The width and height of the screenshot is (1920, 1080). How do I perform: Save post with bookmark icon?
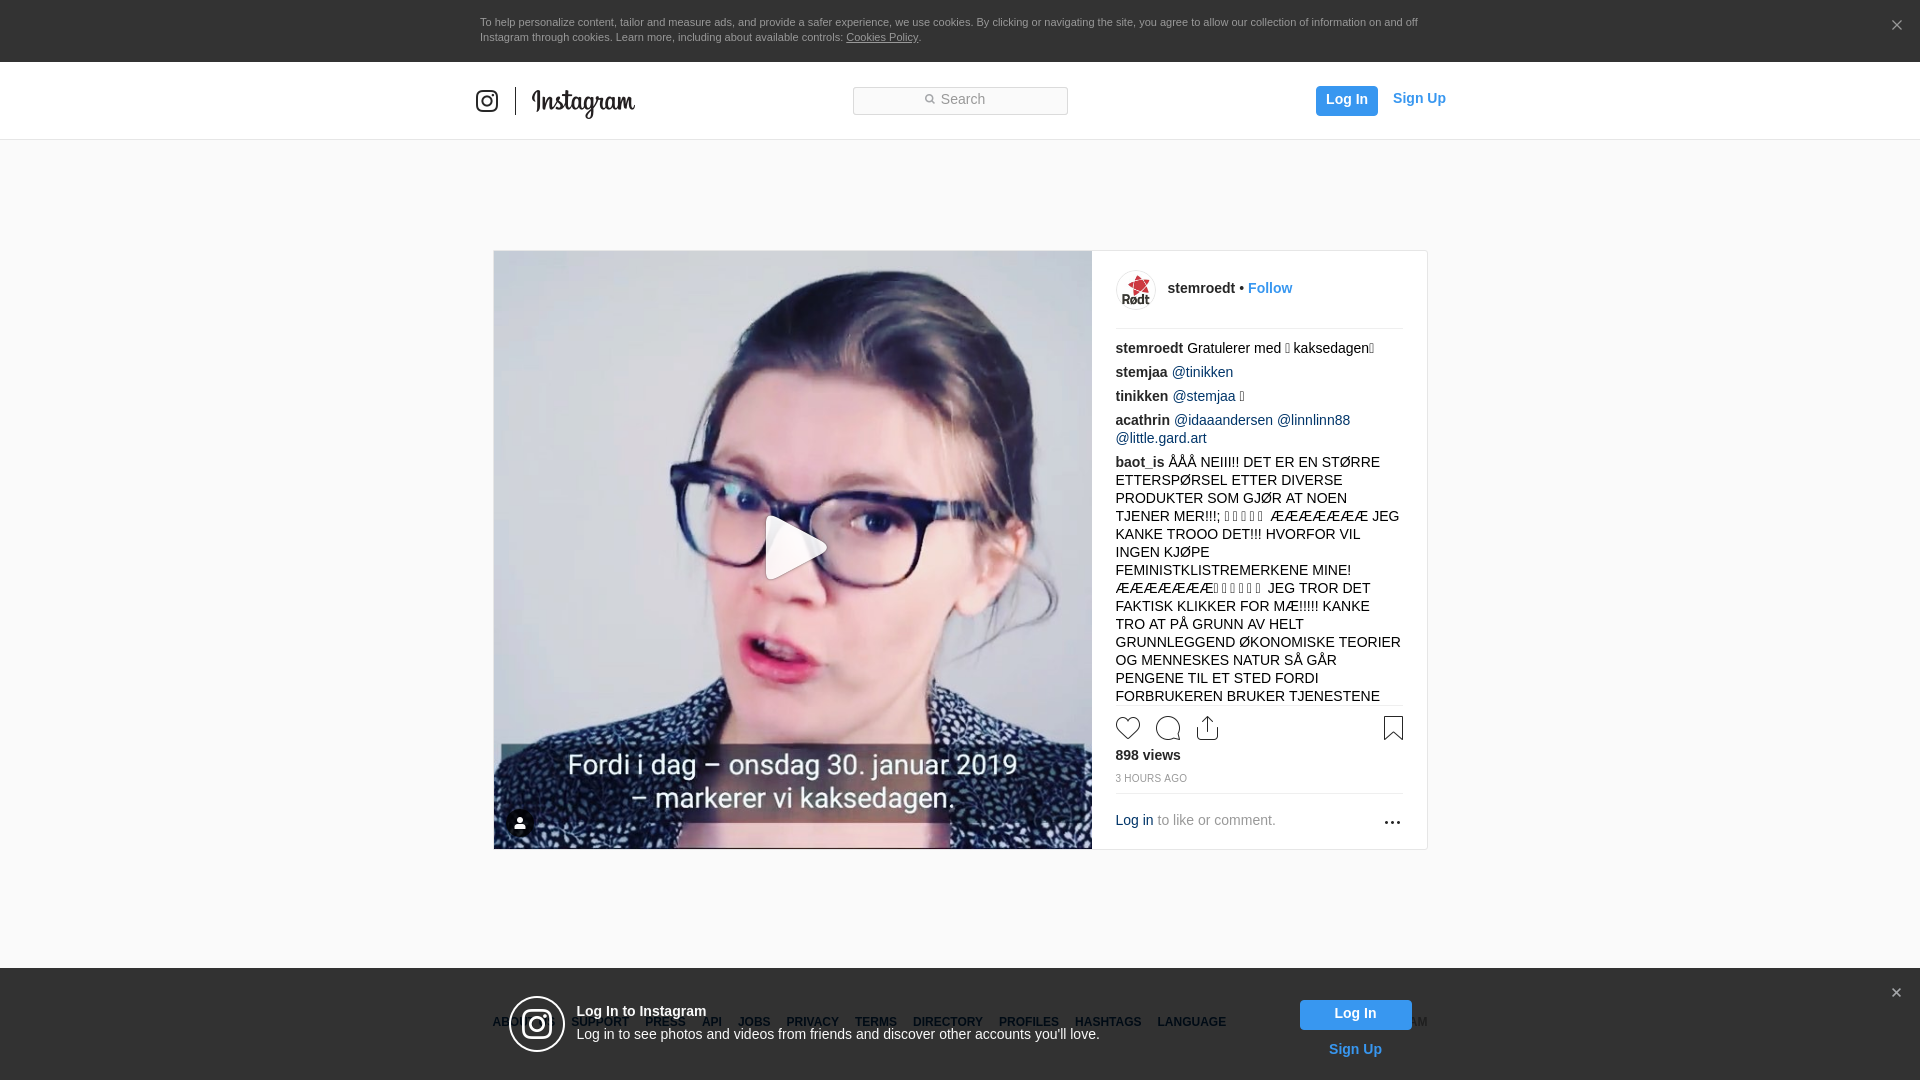tap(1392, 728)
